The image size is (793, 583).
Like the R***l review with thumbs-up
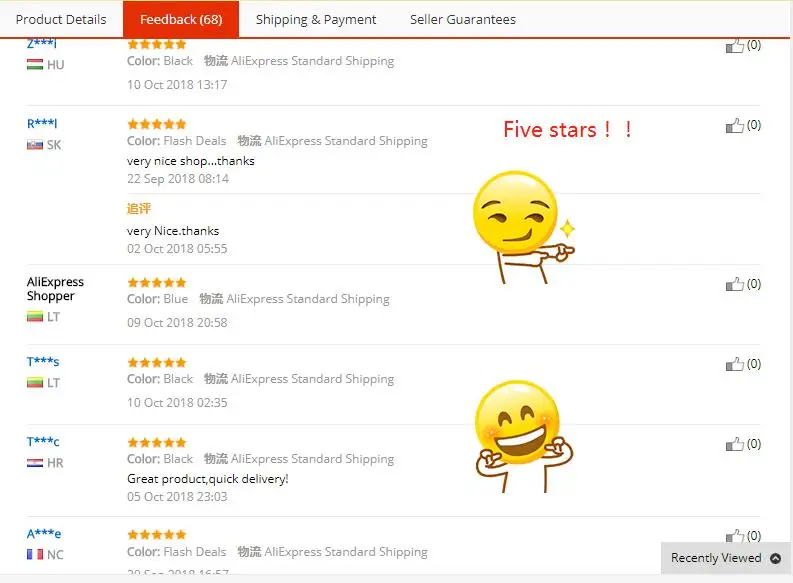[x=734, y=125]
